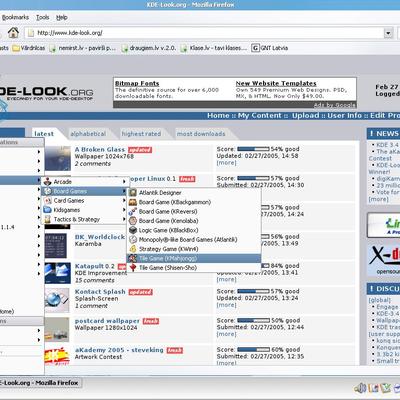The height and width of the screenshot is (400, 400).
Task: Click the Board Games menu icon
Action: [48, 191]
